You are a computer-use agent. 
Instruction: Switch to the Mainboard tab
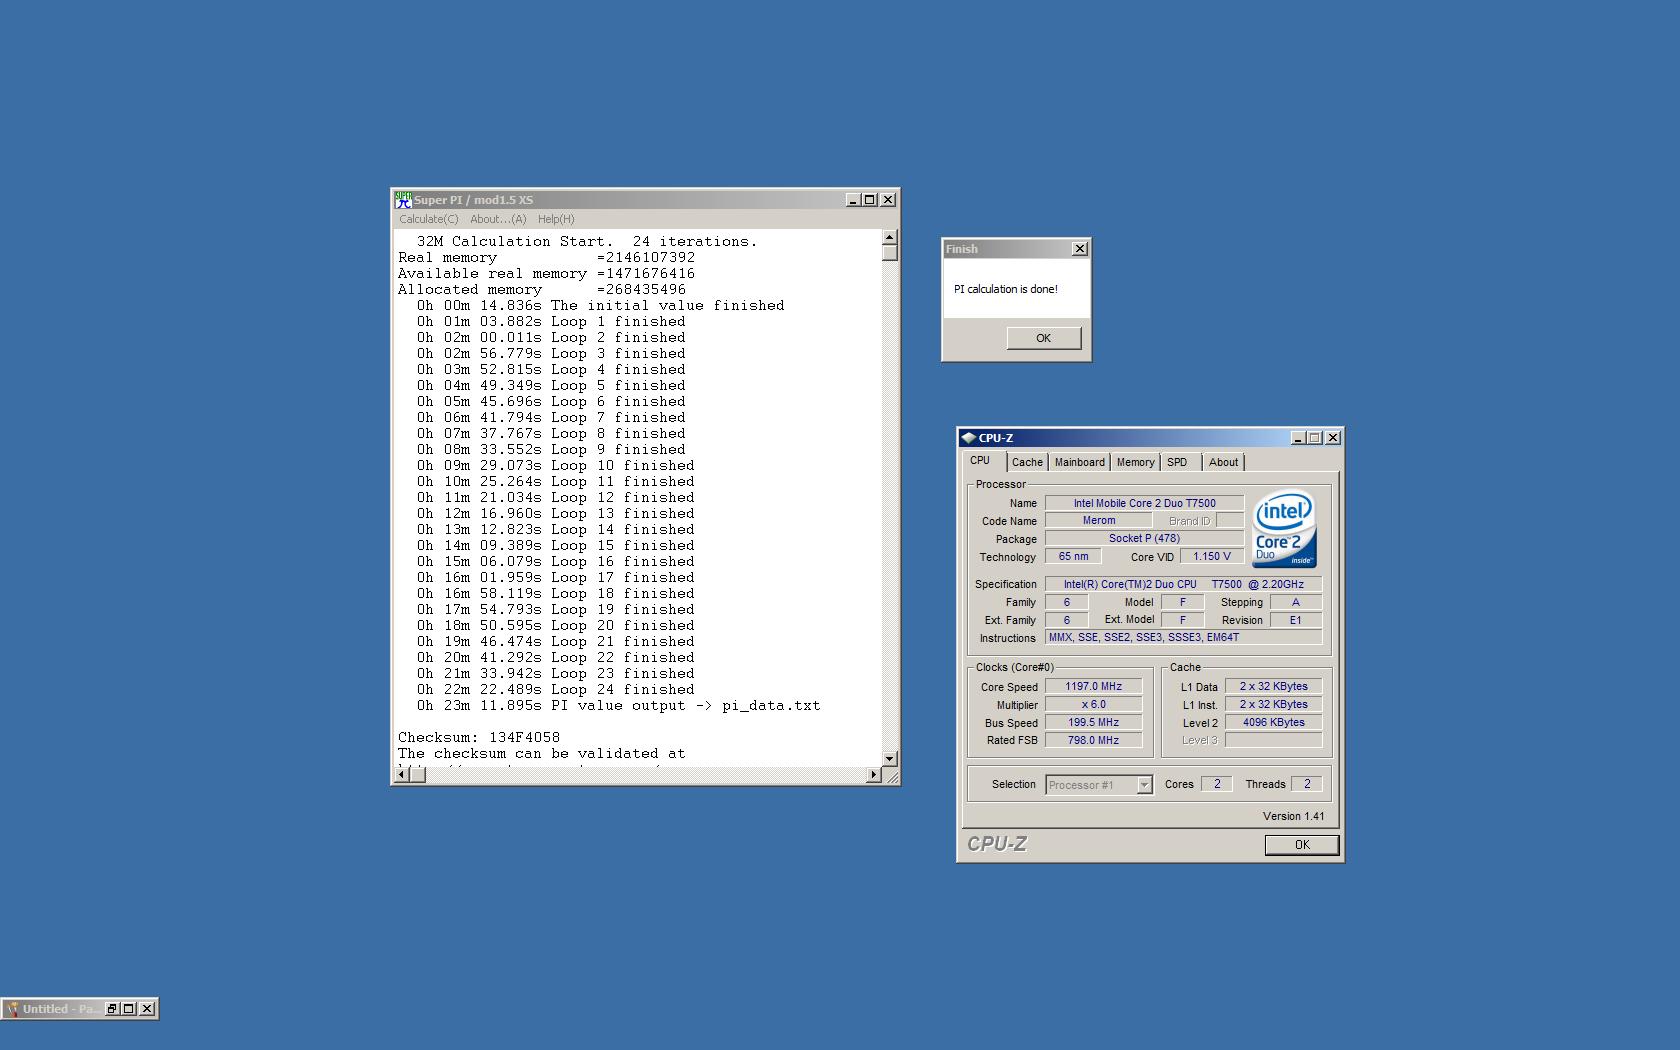(x=1080, y=462)
